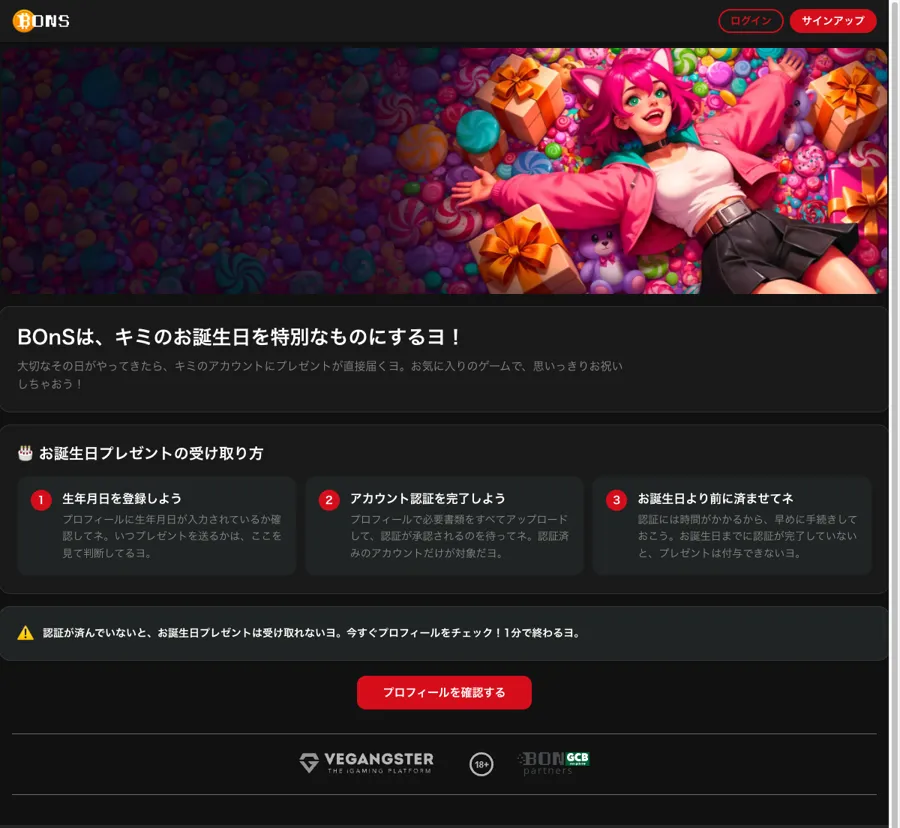Click heading アカウント認証を完了しよう
This screenshot has height=828, width=900.
click(428, 499)
